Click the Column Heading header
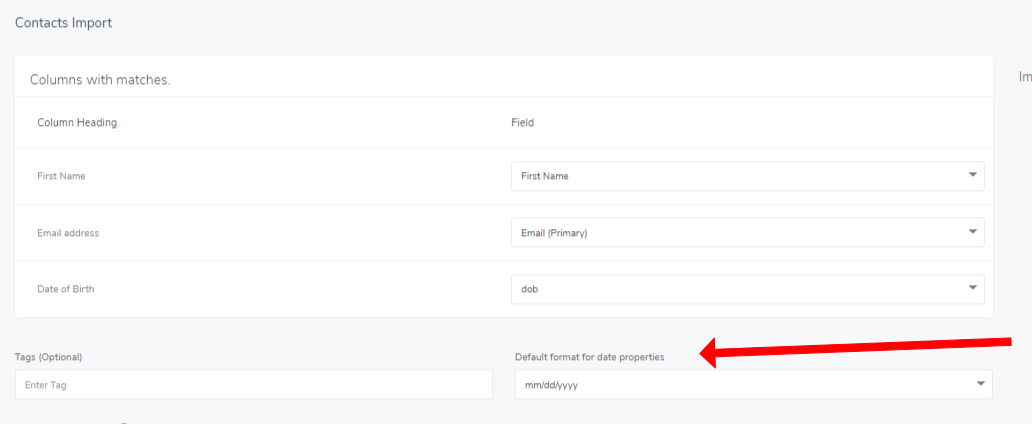1032x424 pixels. tap(77, 122)
